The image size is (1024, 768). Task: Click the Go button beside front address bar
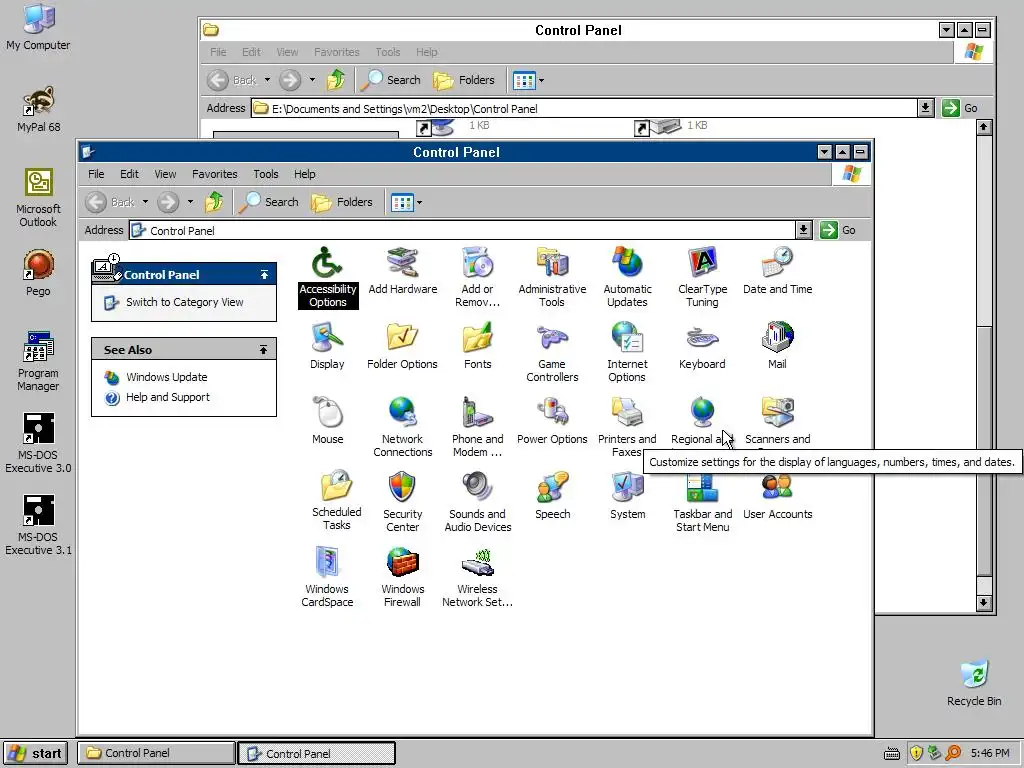click(838, 230)
